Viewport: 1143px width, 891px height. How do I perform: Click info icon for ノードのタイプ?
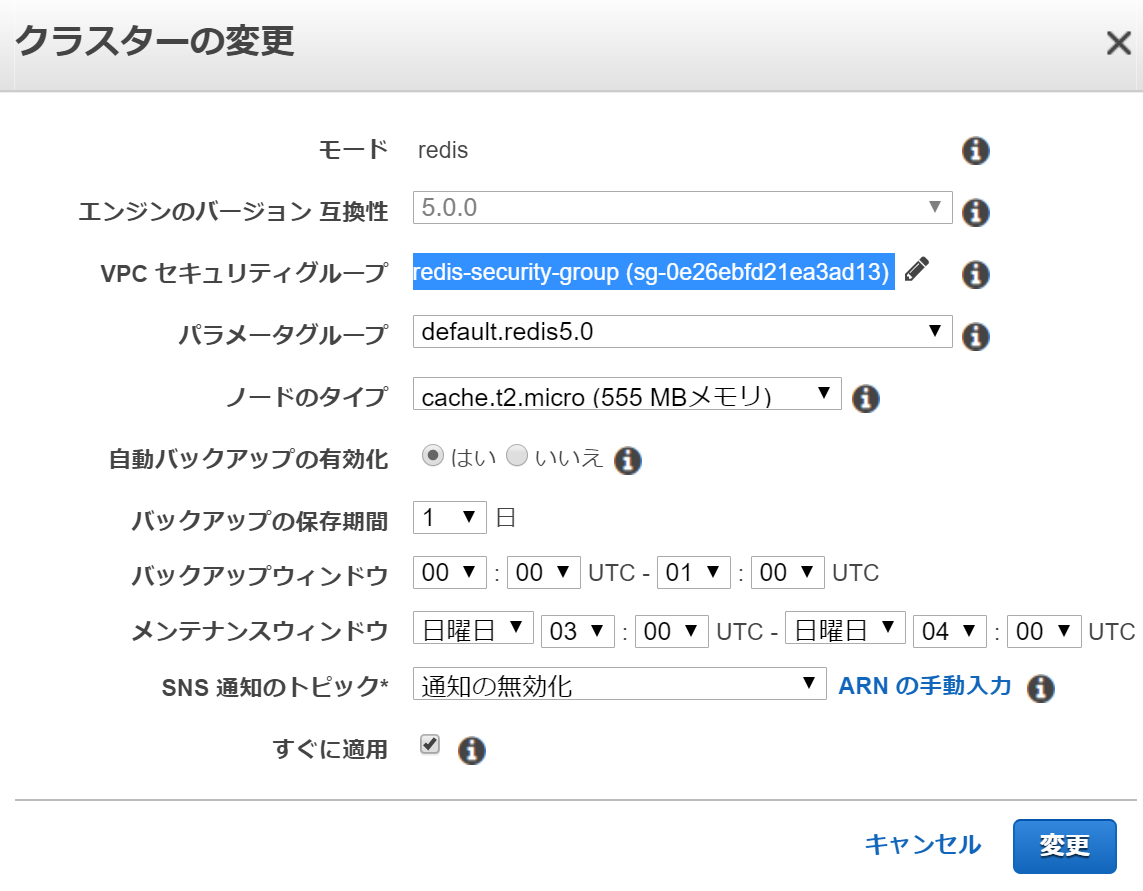[865, 398]
